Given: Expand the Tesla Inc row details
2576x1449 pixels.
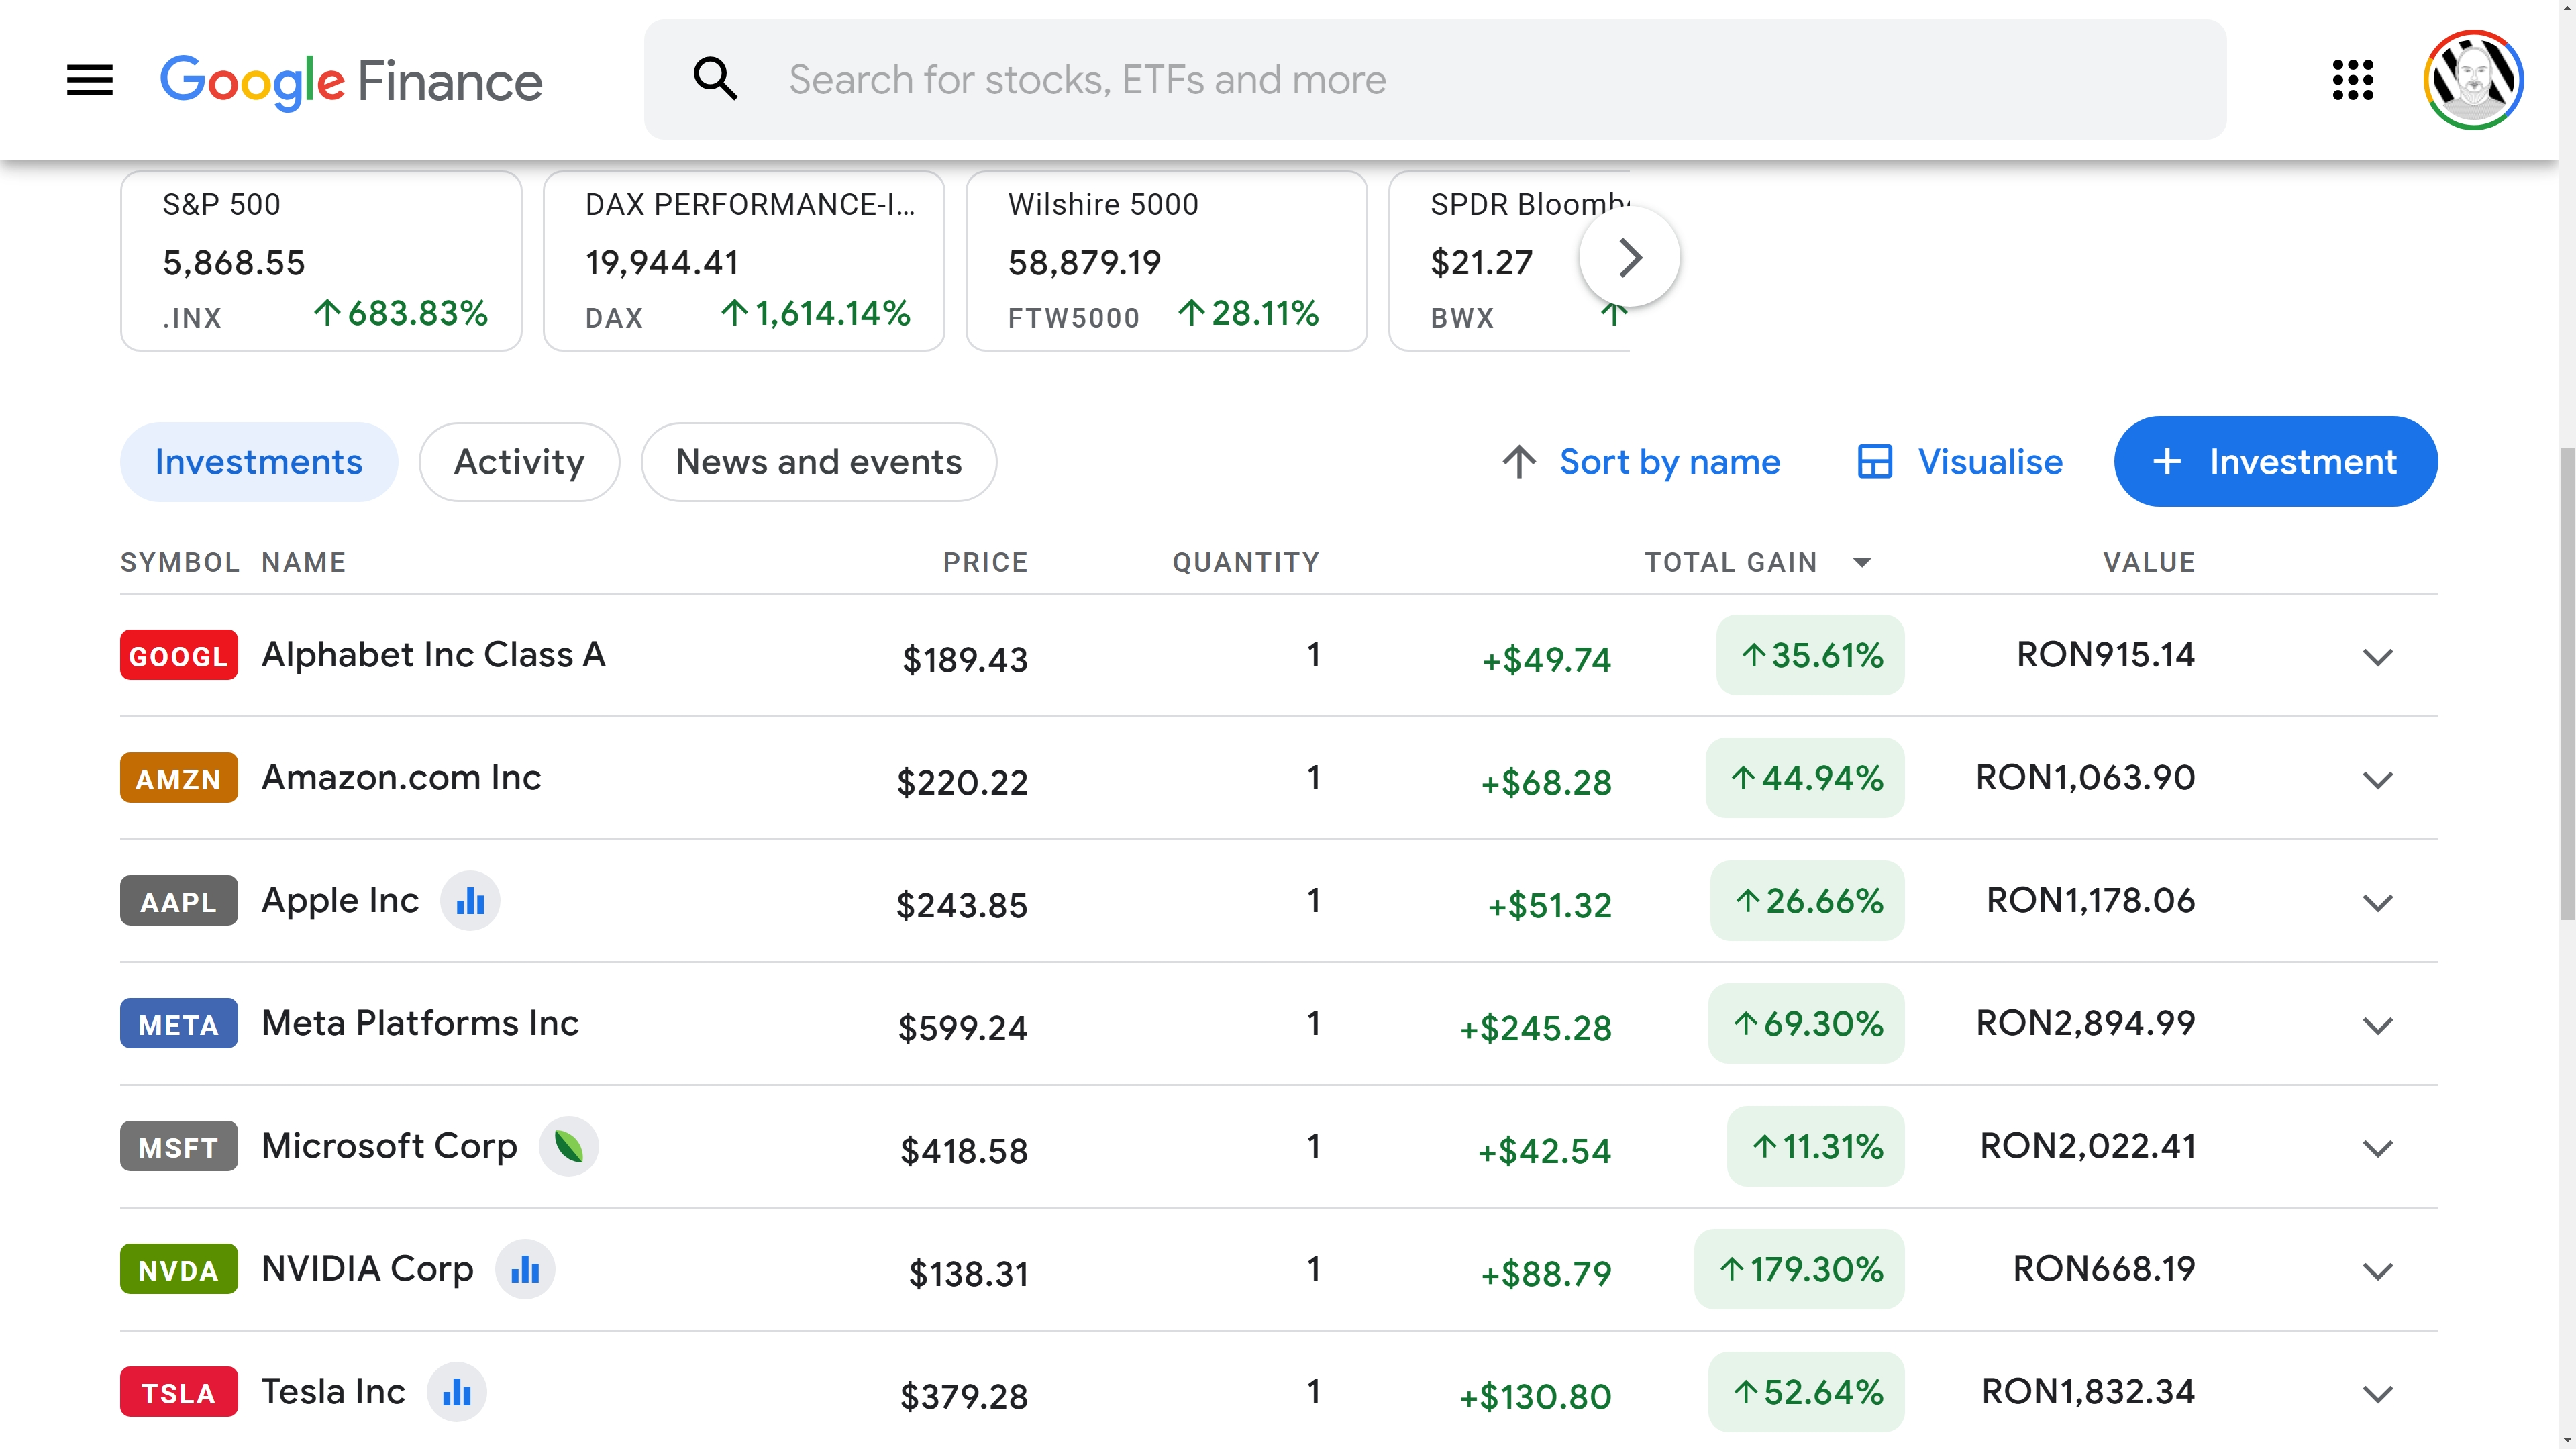Looking at the screenshot, I should [2377, 1393].
